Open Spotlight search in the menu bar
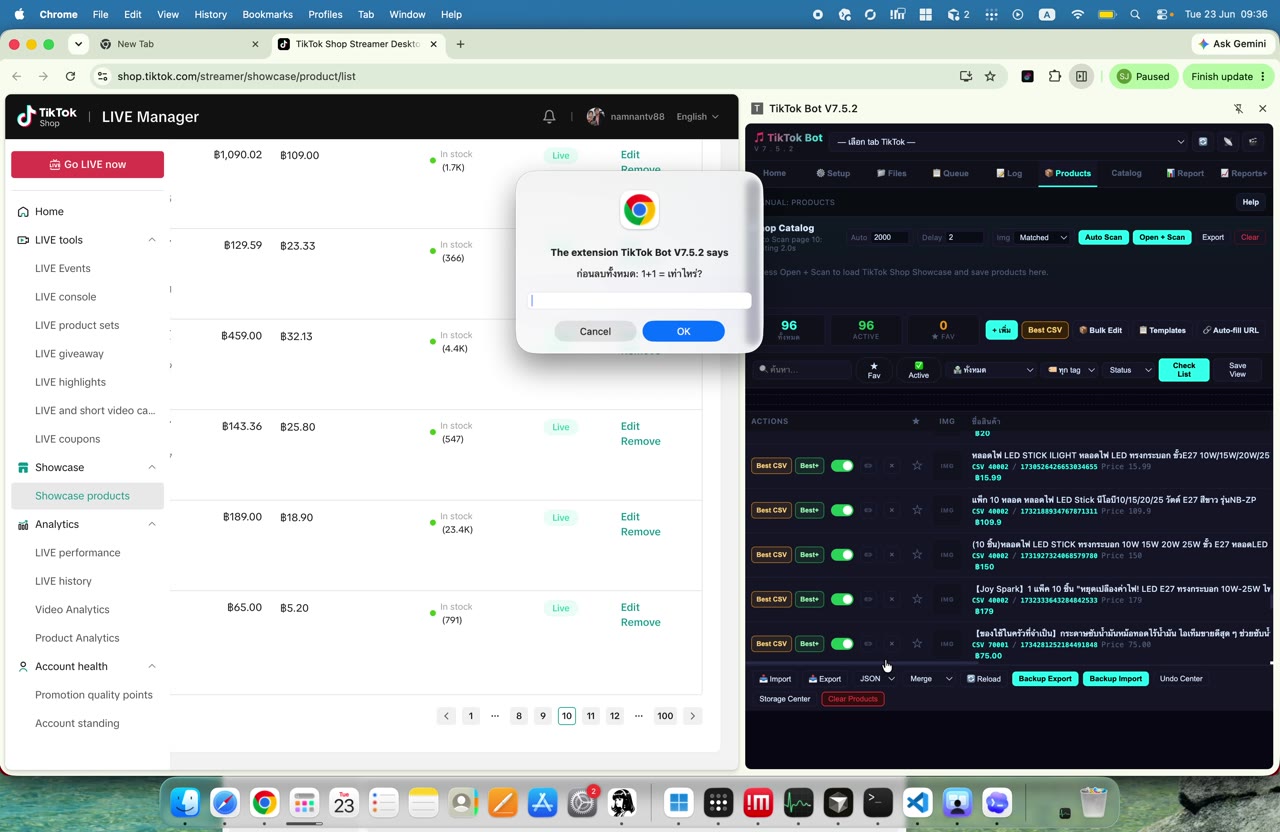Viewport: 1280px width, 832px height. point(1135,15)
